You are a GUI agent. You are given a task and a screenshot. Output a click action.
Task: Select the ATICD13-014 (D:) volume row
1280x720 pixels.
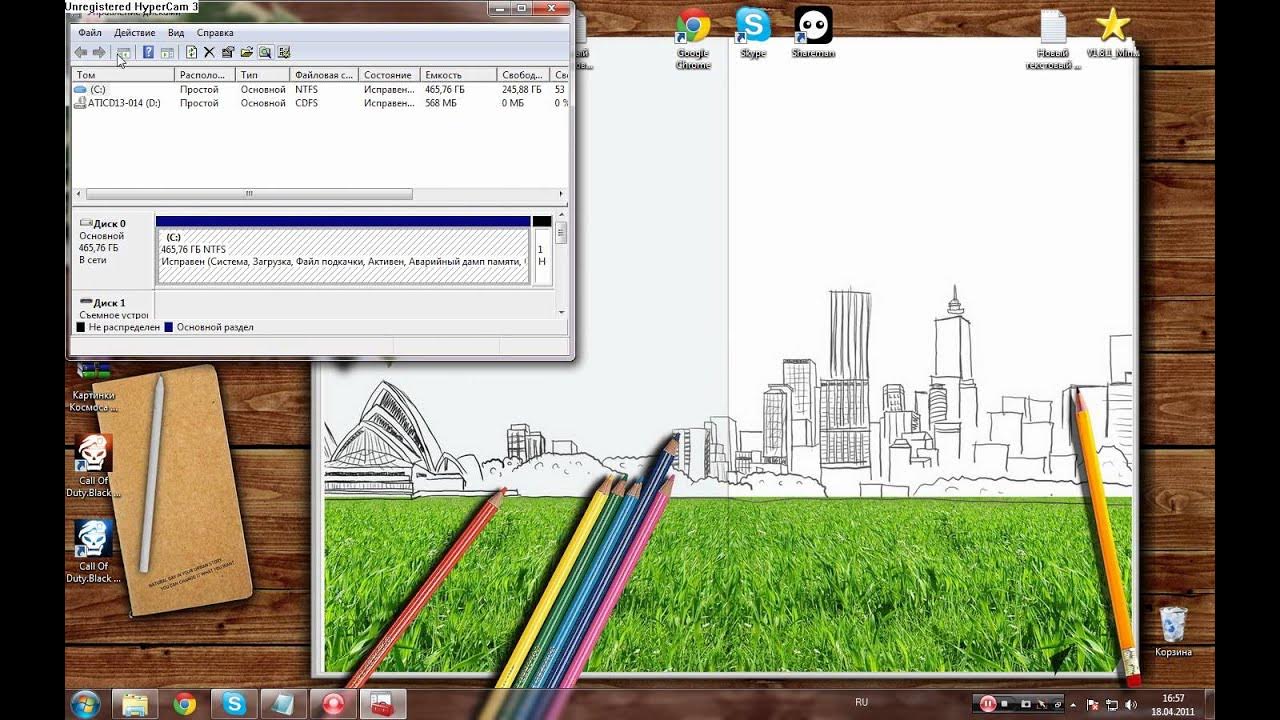[x=320, y=103]
